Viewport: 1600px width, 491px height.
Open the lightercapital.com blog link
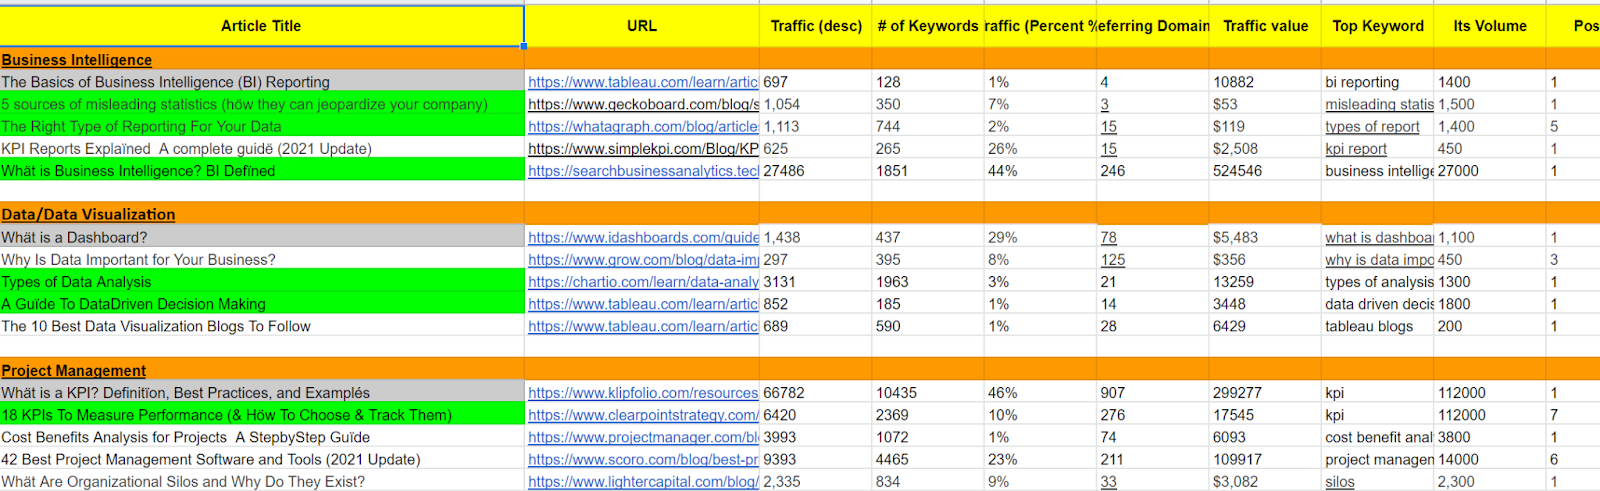coord(643,481)
